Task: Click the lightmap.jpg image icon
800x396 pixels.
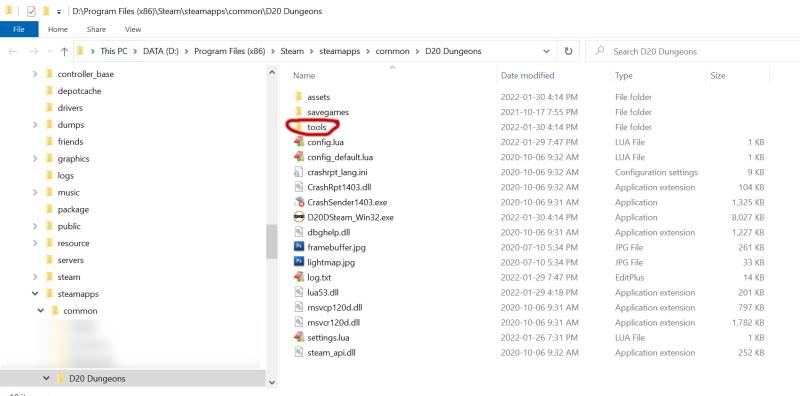Action: [x=299, y=262]
